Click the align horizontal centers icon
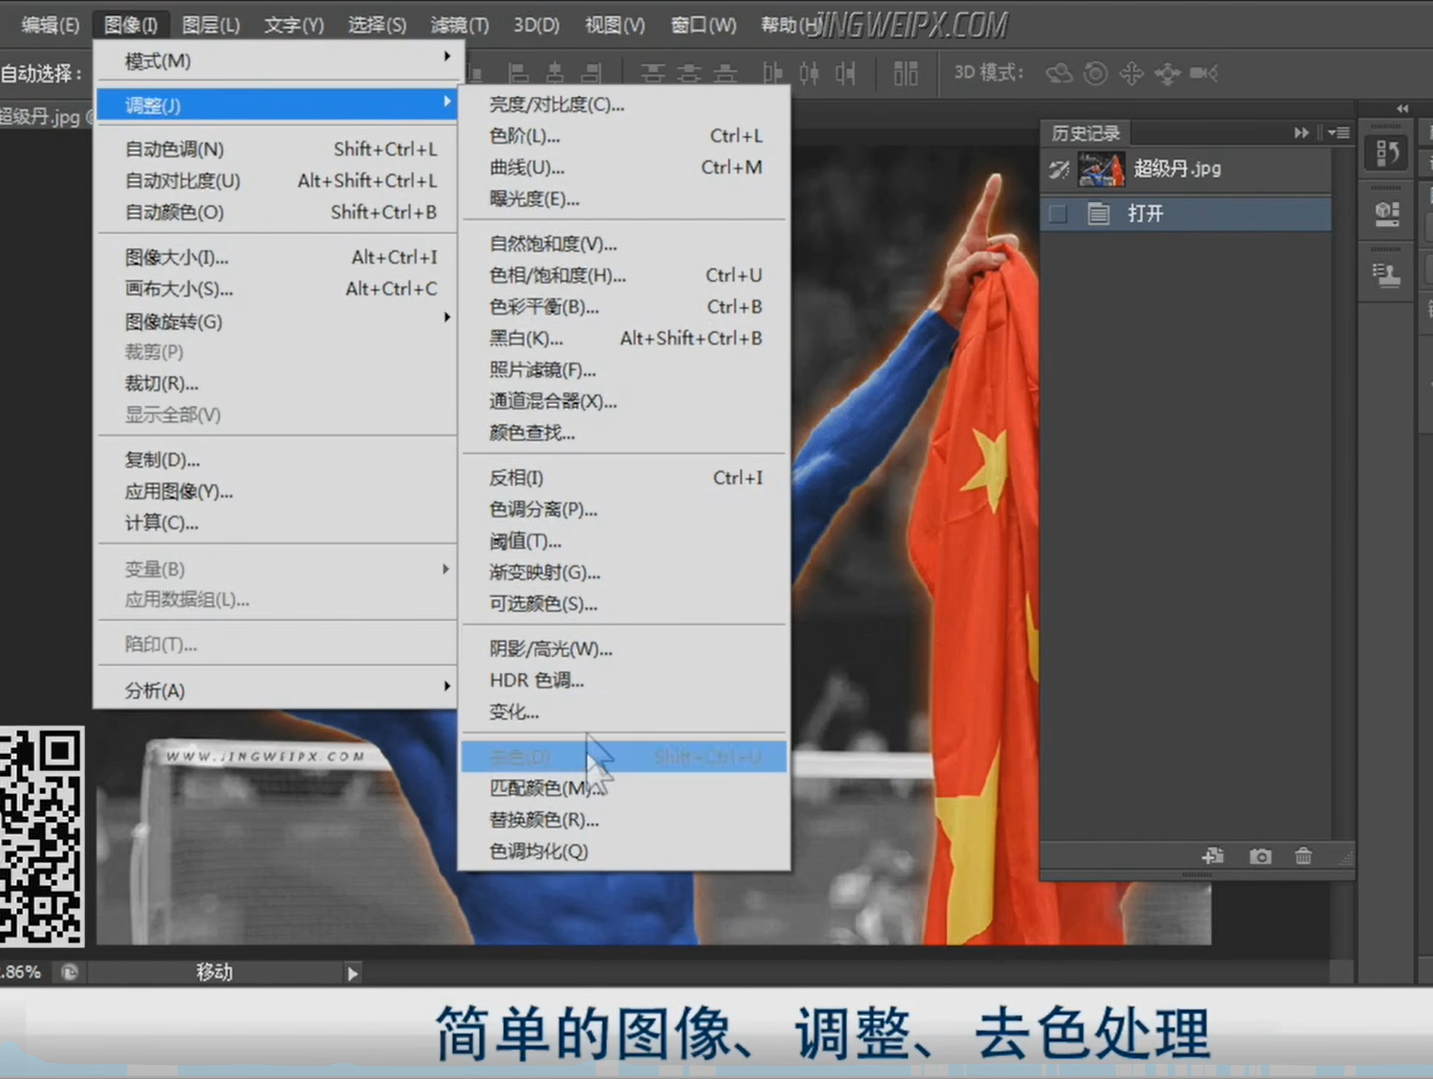1433x1079 pixels. [x=555, y=73]
